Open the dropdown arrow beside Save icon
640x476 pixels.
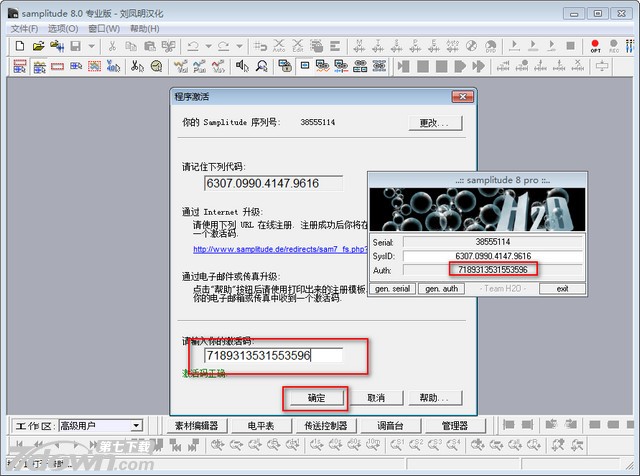[91, 46]
